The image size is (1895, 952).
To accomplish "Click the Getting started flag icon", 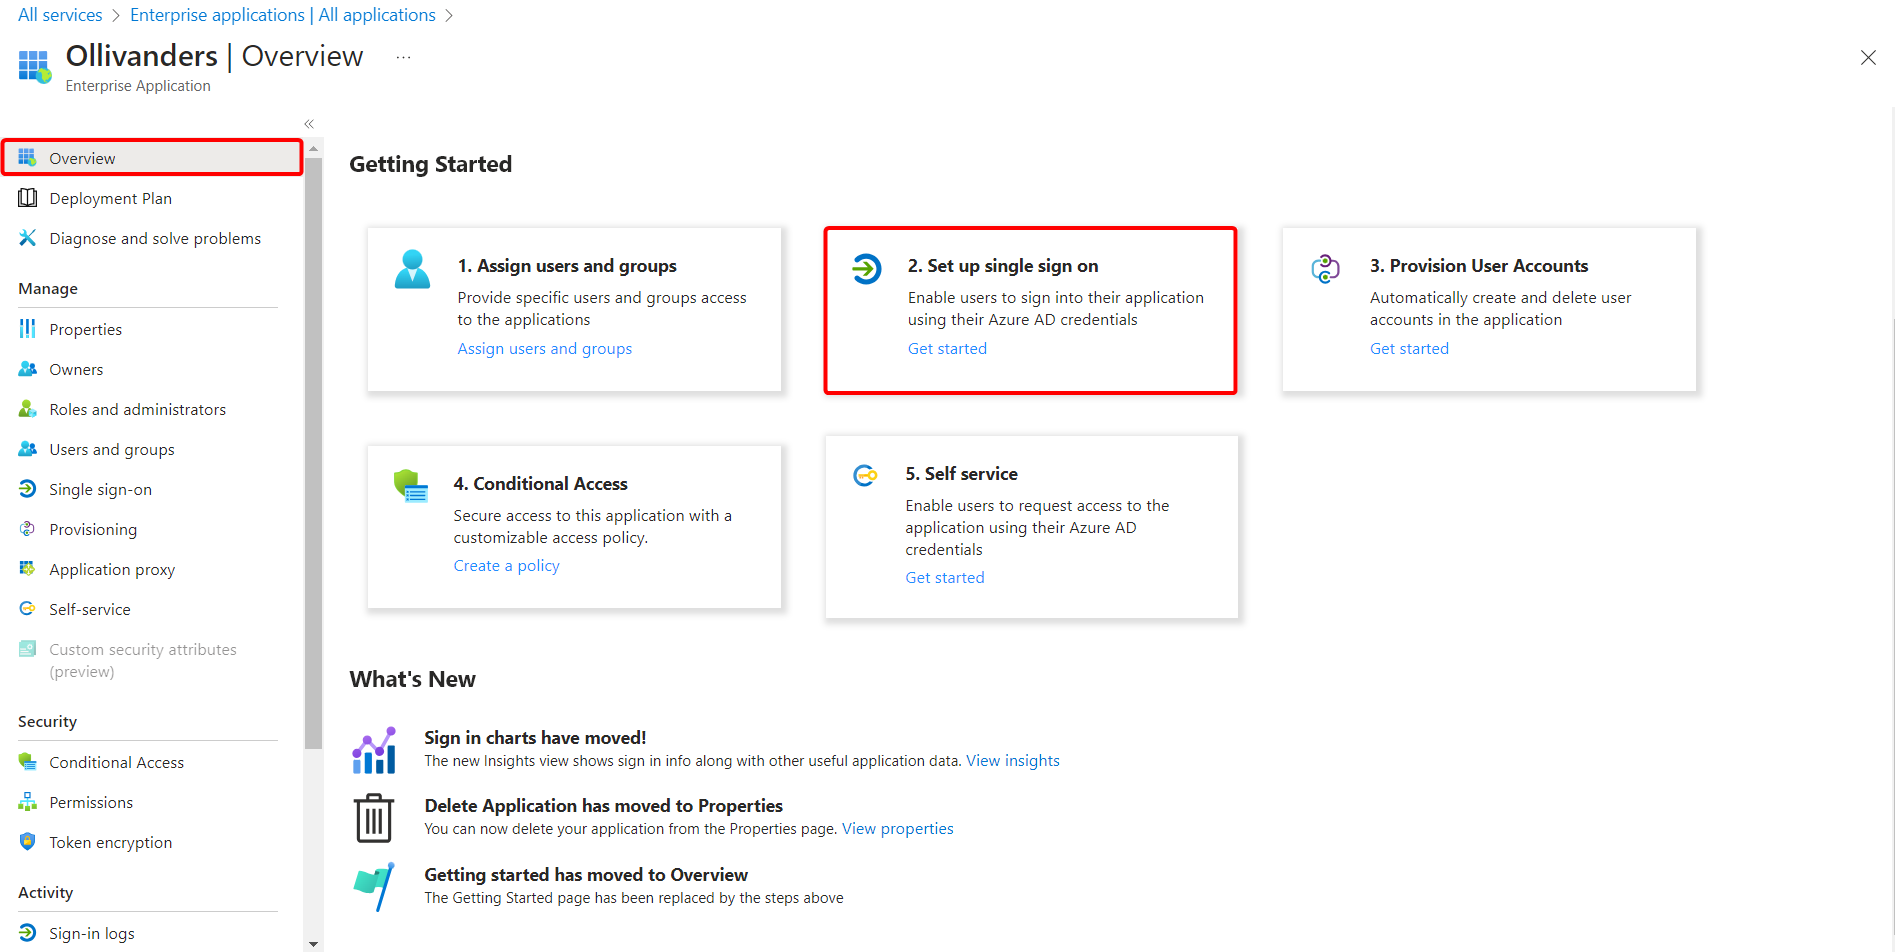I will click(x=375, y=886).
